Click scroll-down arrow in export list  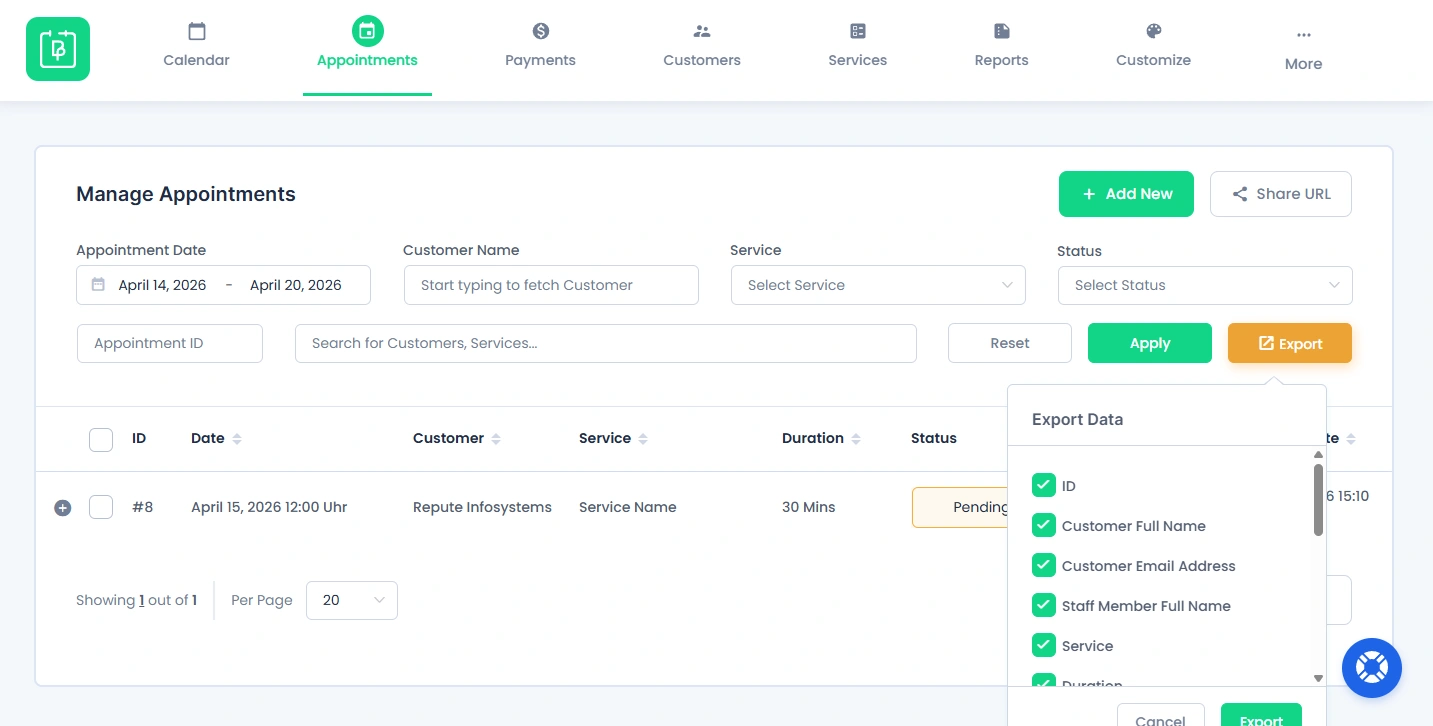point(1318,679)
